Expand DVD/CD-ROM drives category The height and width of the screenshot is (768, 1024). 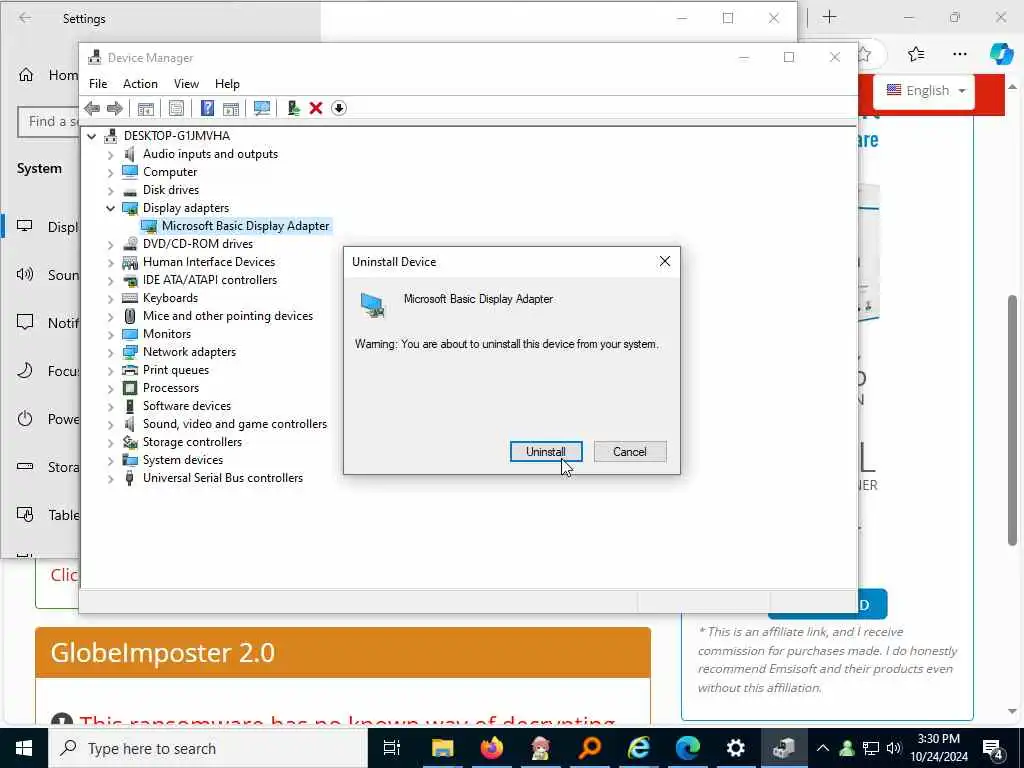[x=110, y=244]
